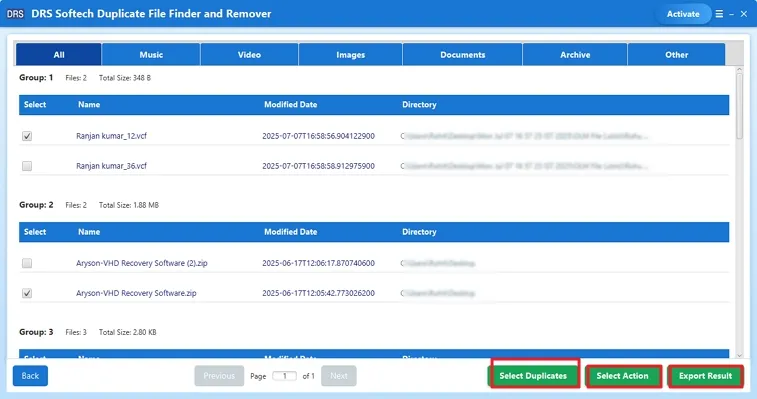
Task: Select file name Ranjan kumar_12.vcf
Action: pyautogui.click(x=112, y=136)
